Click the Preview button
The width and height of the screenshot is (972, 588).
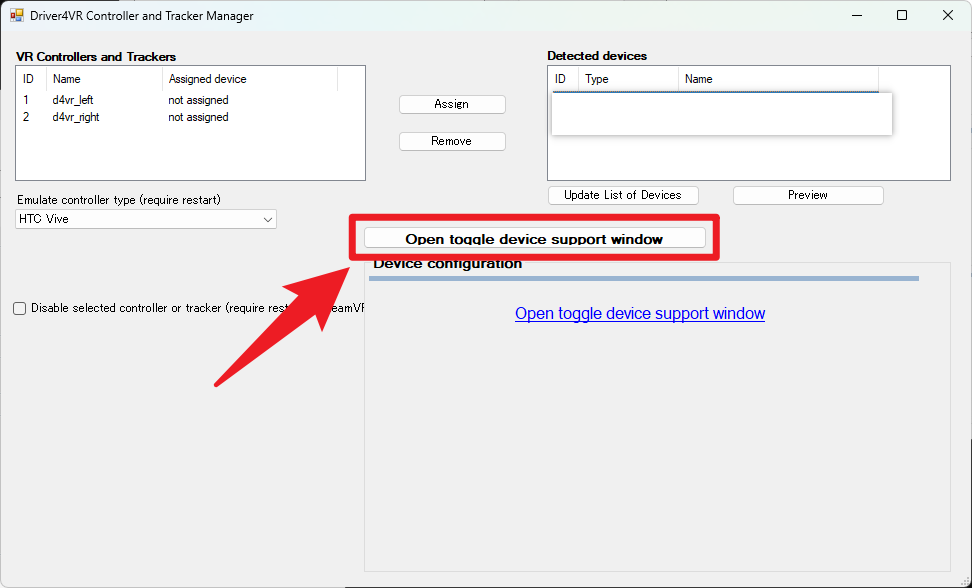(x=808, y=195)
